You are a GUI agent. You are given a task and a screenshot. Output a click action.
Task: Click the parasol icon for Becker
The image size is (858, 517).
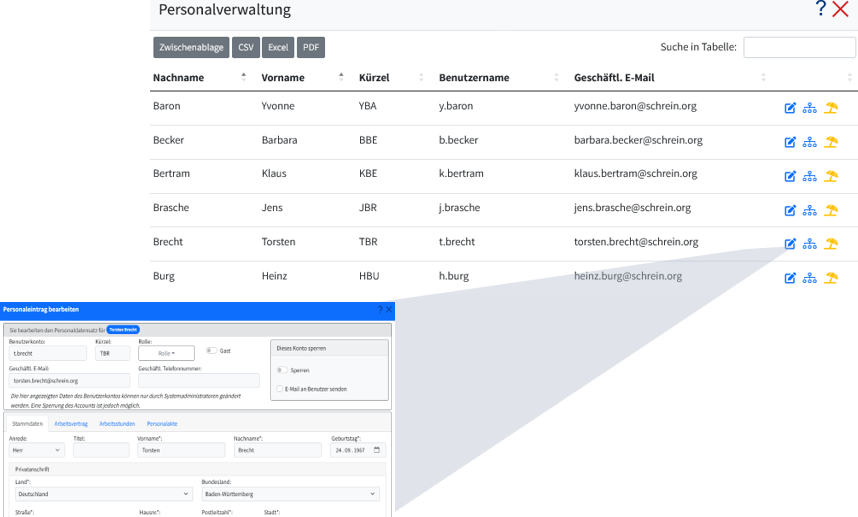[831, 142]
